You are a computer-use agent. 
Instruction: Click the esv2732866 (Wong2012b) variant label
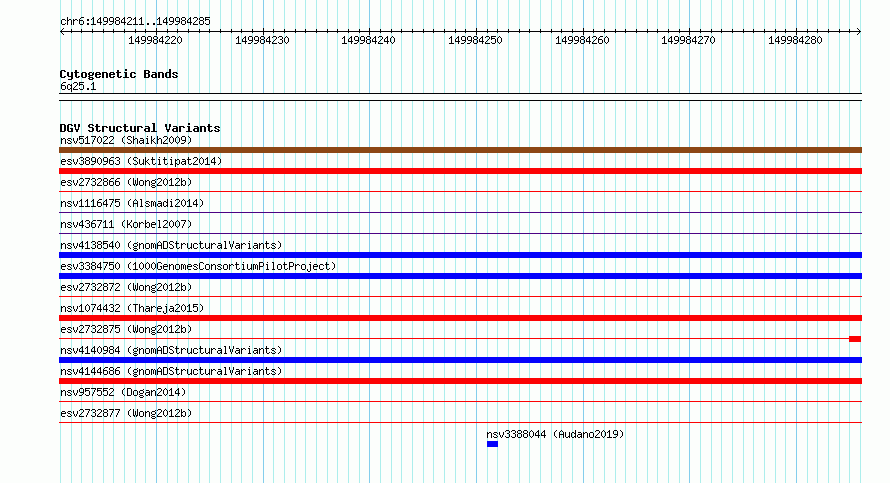click(126, 182)
